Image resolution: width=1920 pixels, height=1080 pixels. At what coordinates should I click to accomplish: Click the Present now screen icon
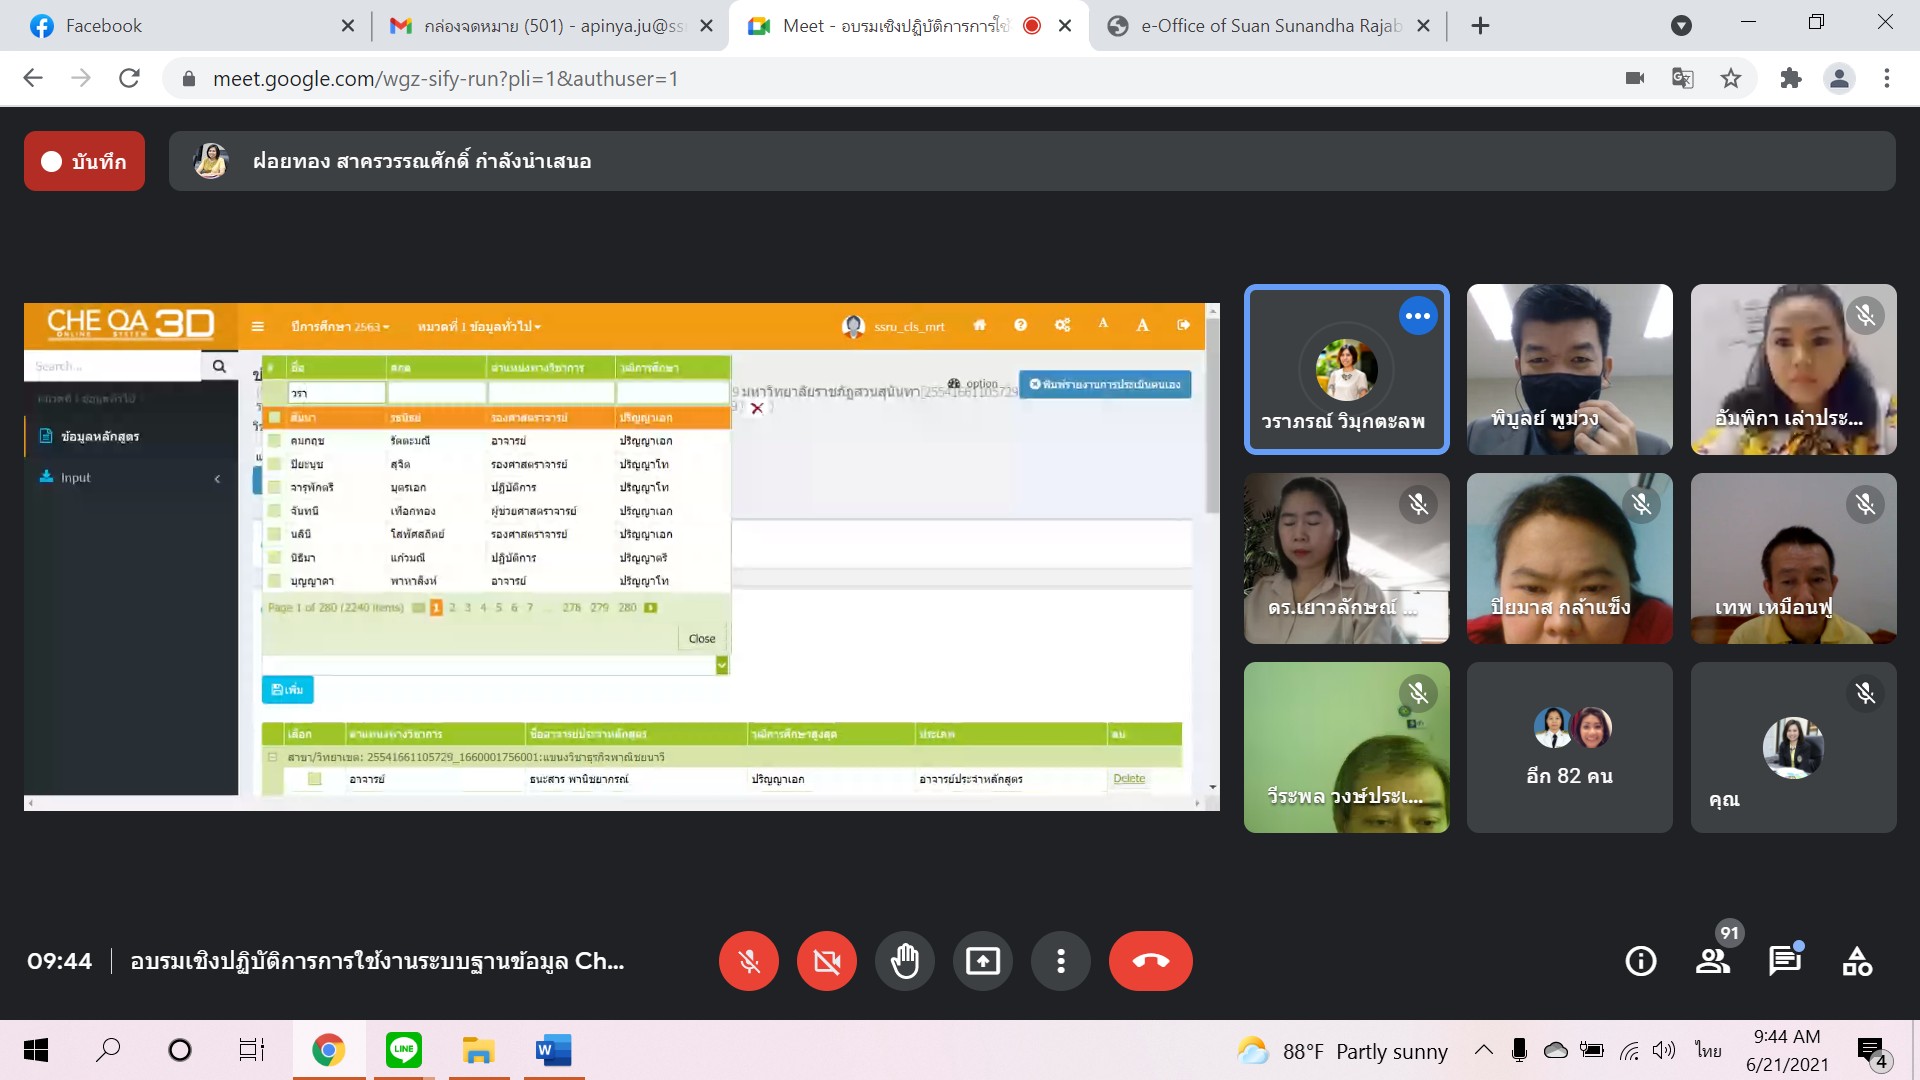983,961
